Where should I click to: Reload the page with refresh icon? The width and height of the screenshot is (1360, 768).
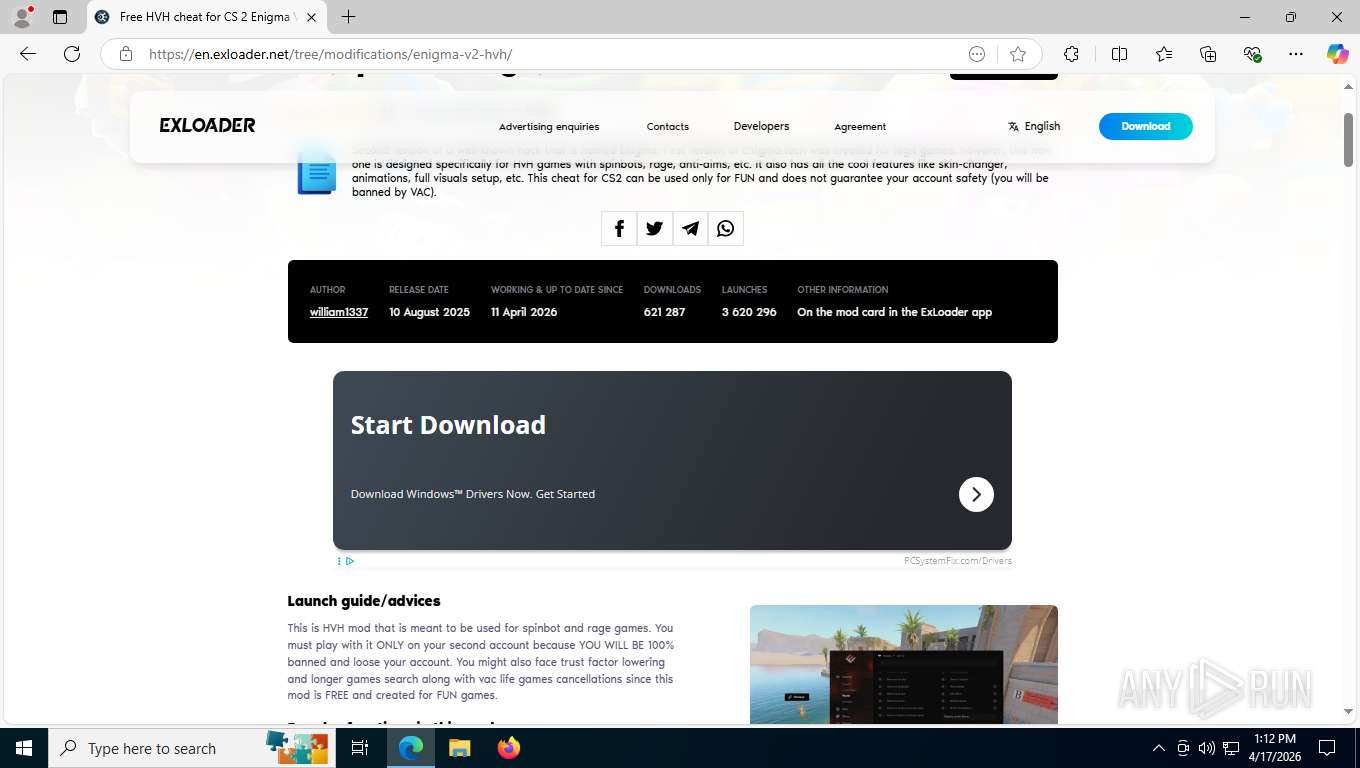[72, 54]
